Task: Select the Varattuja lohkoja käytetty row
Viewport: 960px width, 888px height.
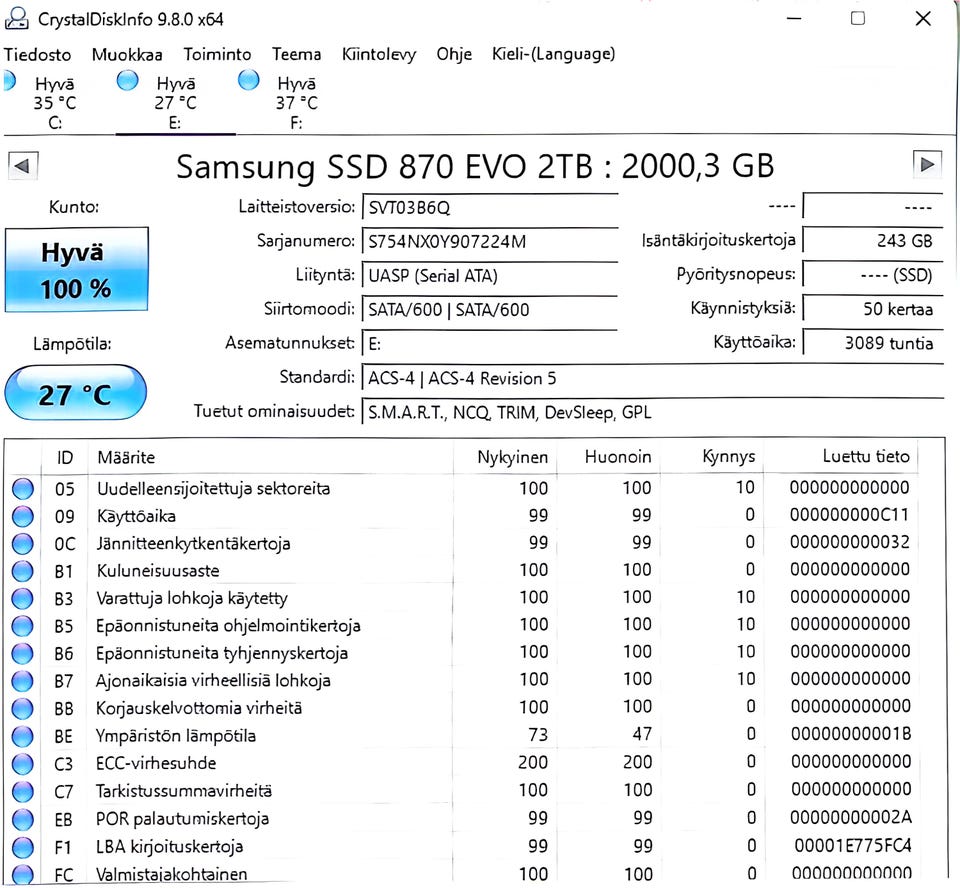Action: (x=462, y=598)
